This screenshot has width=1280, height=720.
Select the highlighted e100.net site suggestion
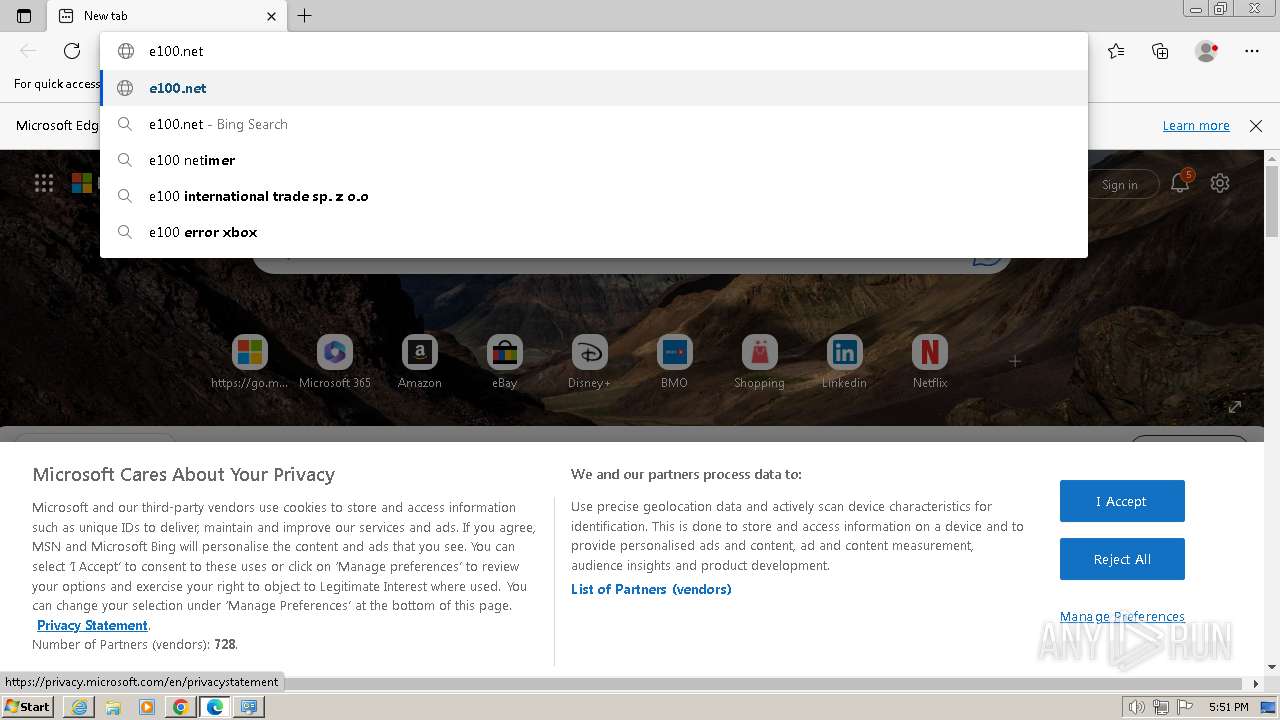click(594, 88)
